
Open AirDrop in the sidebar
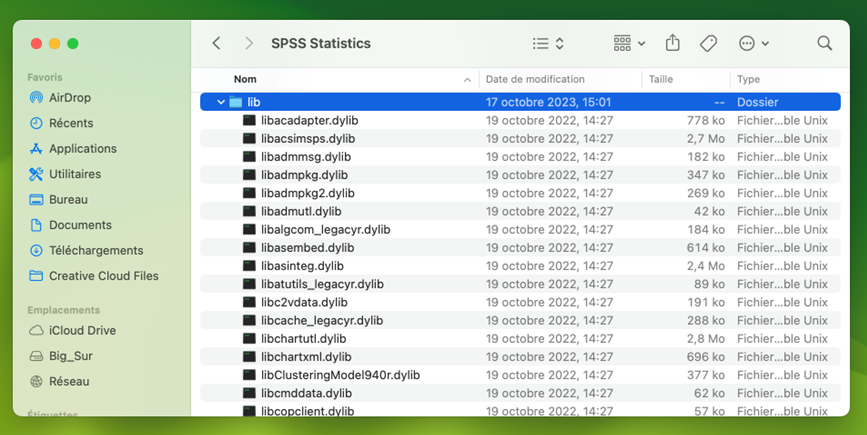[69, 98]
